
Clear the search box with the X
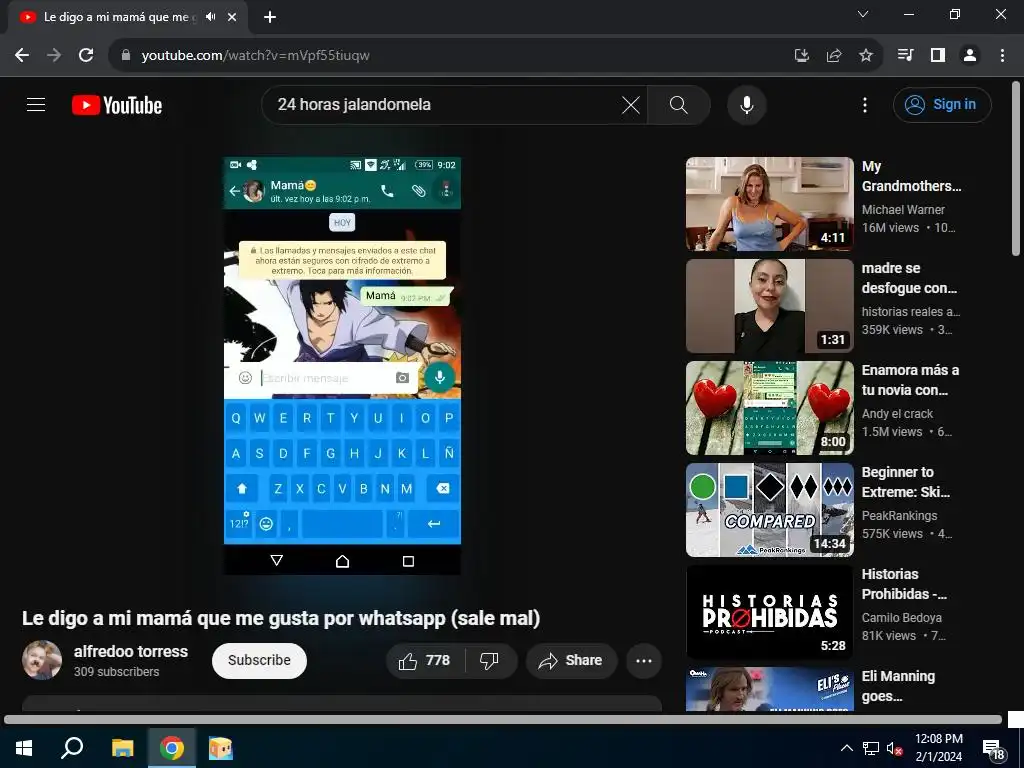click(x=630, y=104)
